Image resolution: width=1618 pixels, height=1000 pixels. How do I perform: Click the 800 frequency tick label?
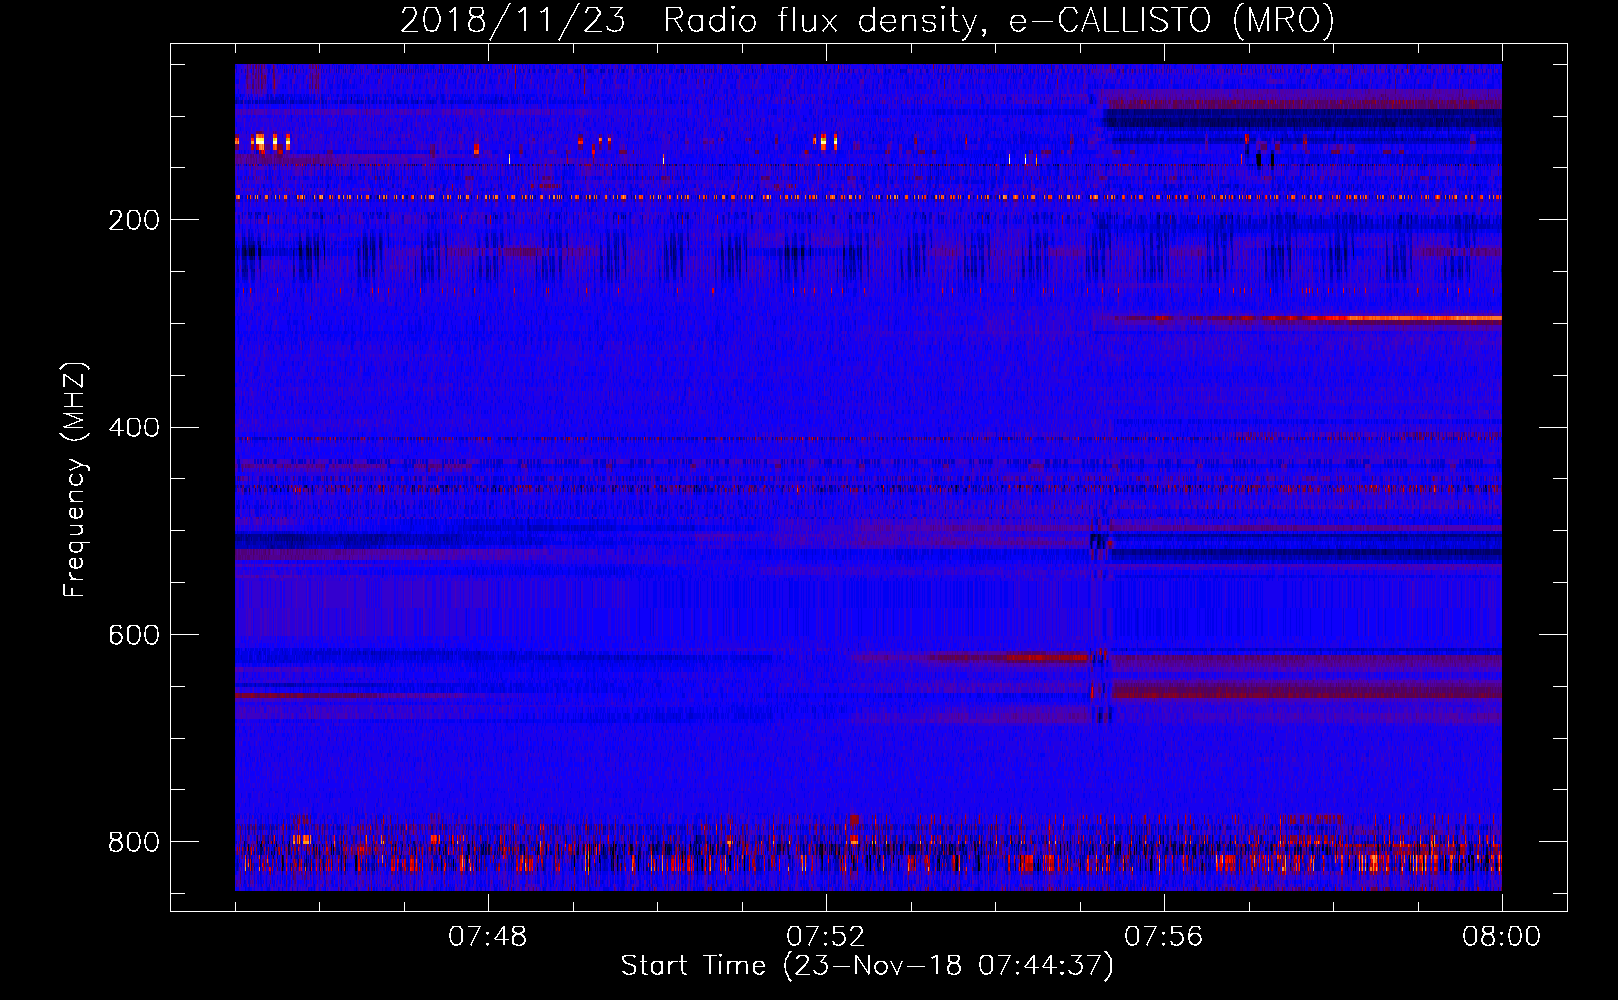tap(134, 842)
